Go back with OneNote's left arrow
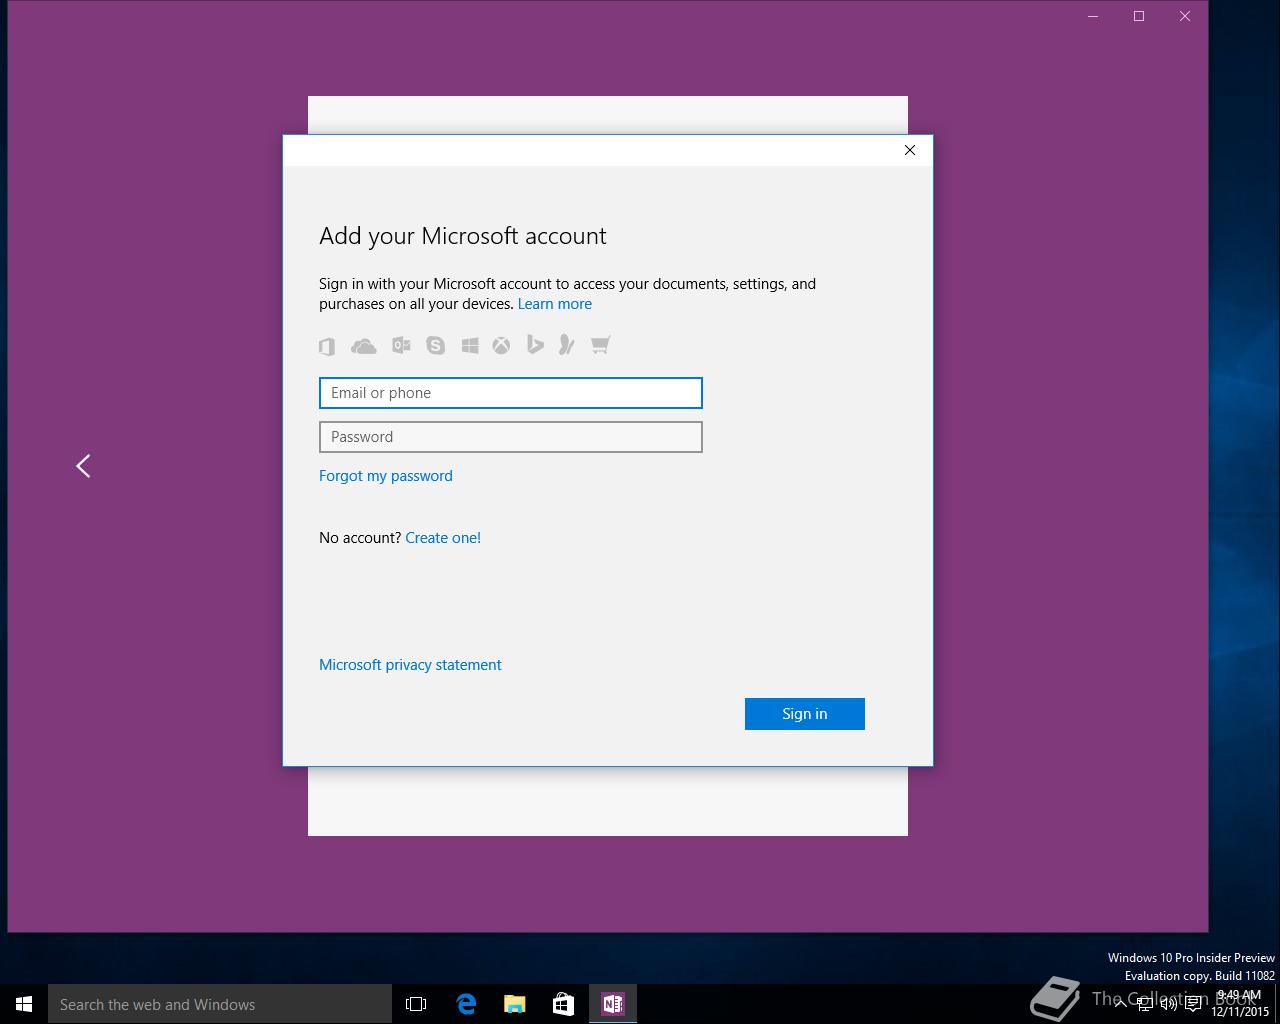This screenshot has width=1280, height=1024. [84, 466]
